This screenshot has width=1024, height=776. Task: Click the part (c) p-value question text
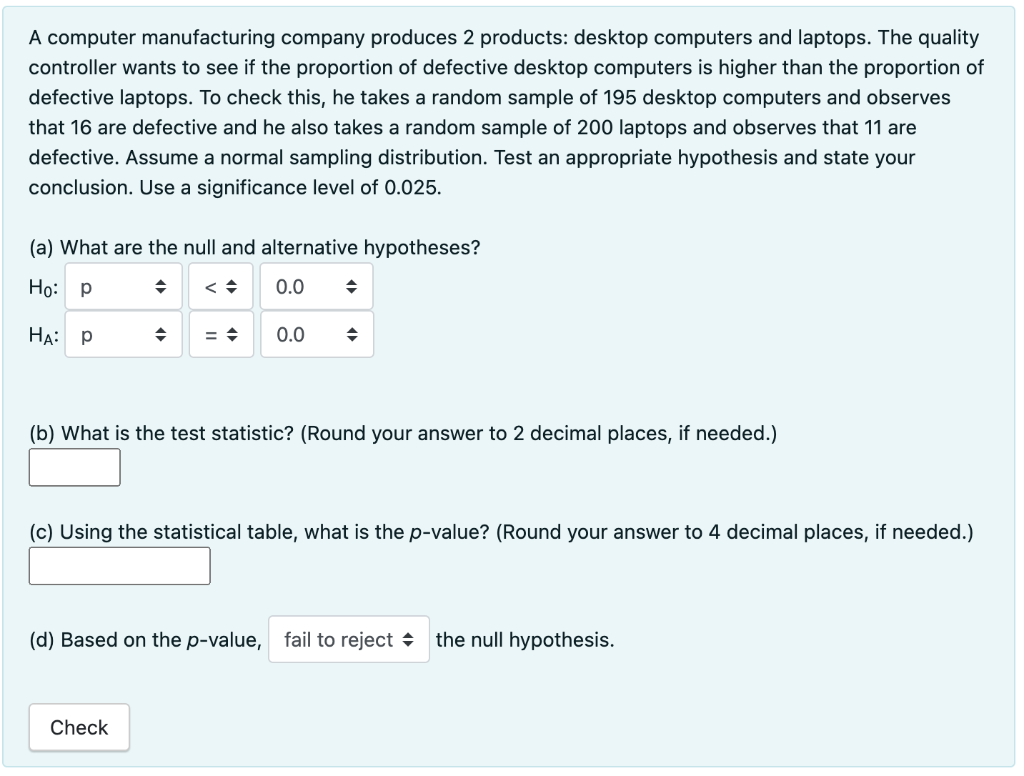(x=500, y=532)
